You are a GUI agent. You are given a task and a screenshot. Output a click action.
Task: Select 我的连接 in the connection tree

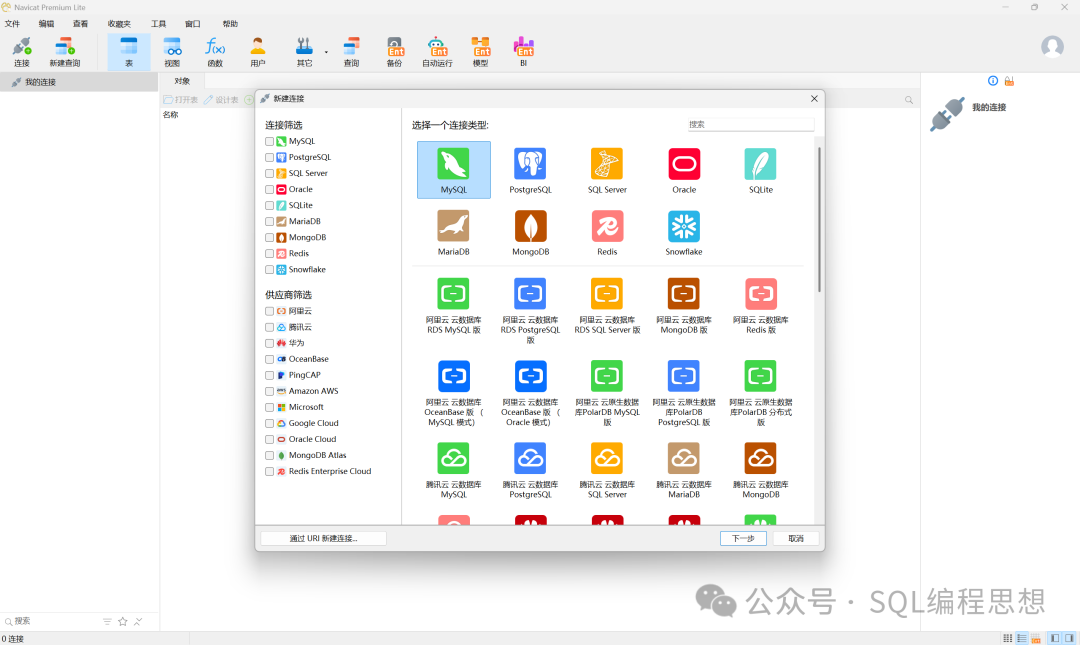tap(40, 82)
